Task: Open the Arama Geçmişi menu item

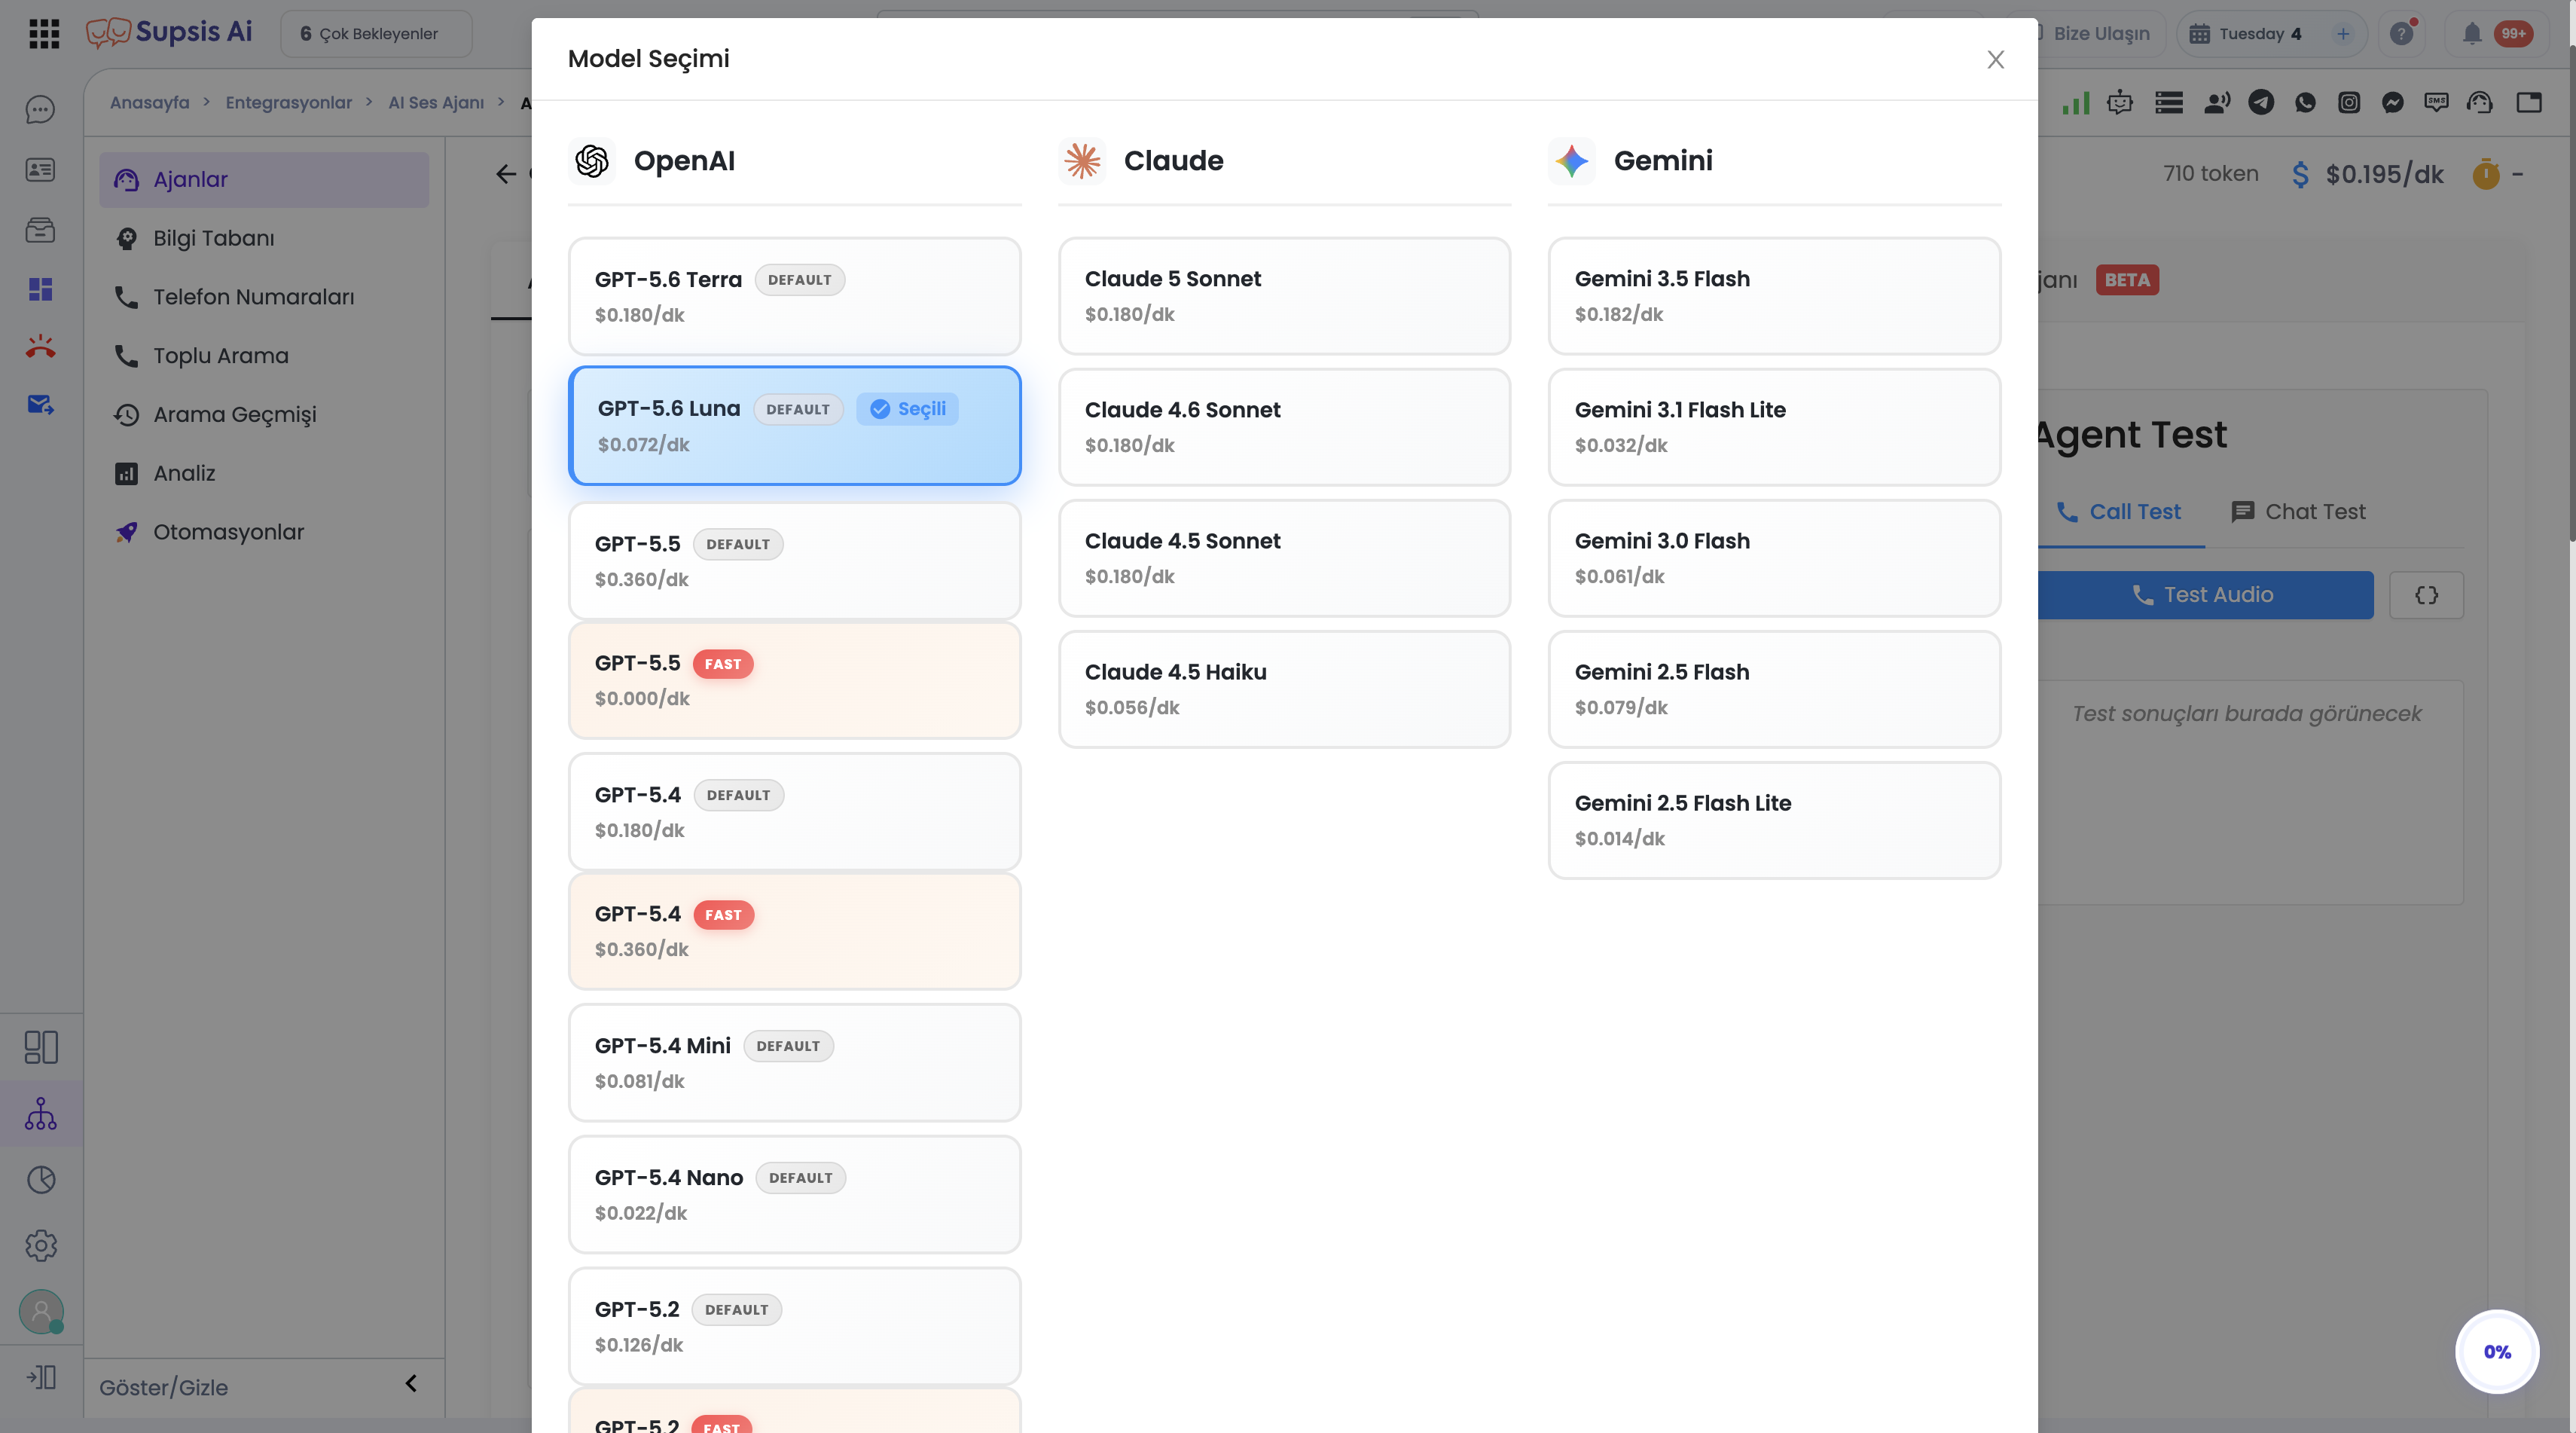Action: (264, 415)
